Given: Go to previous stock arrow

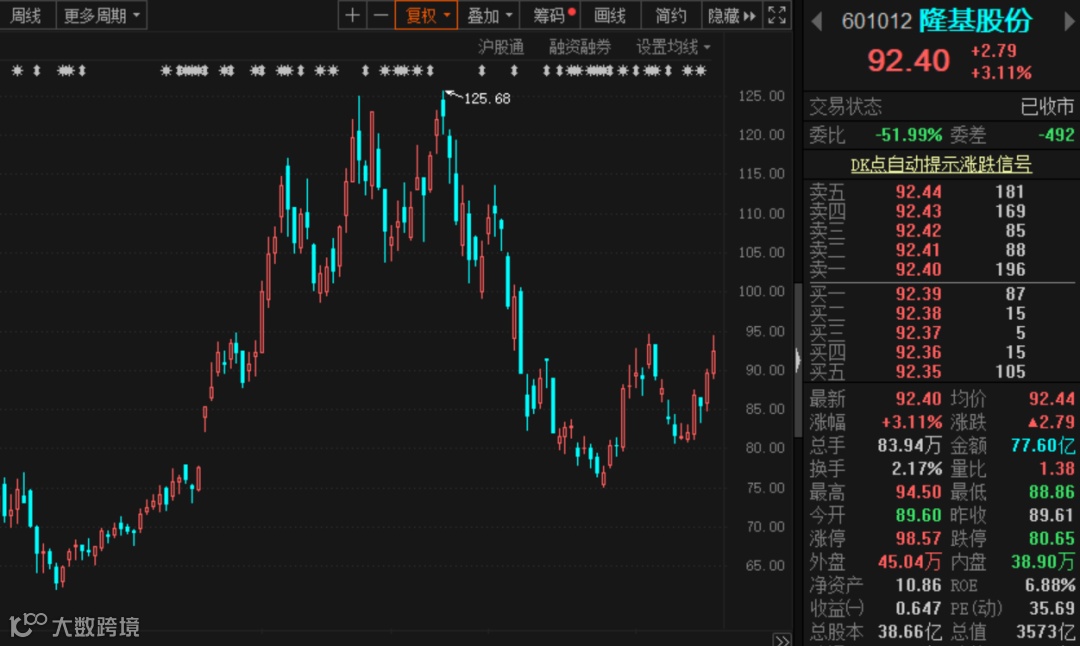Looking at the screenshot, I should (817, 22).
